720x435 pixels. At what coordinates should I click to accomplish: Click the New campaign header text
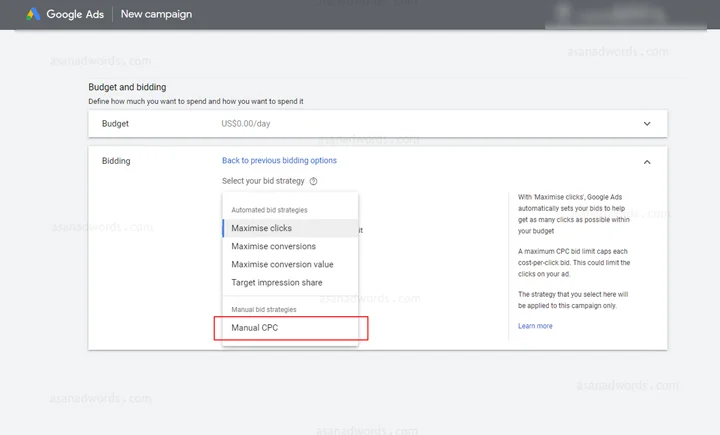click(x=156, y=14)
